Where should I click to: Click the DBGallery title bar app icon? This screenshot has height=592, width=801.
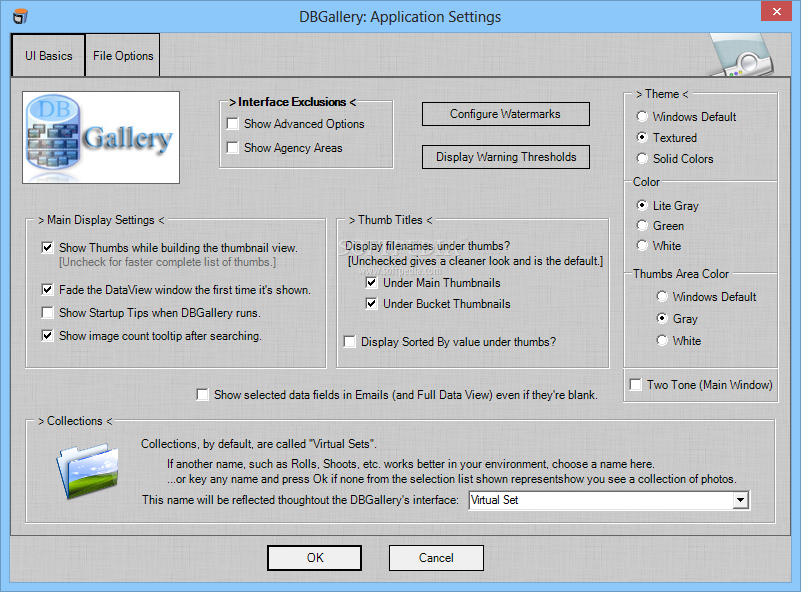coord(20,17)
